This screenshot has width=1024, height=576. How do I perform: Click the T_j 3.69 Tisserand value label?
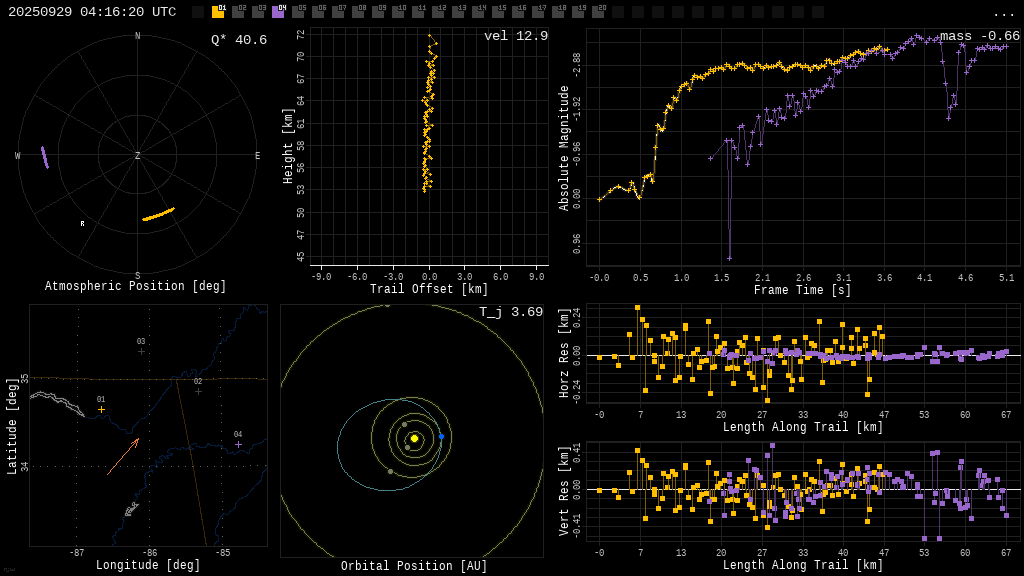click(x=510, y=312)
